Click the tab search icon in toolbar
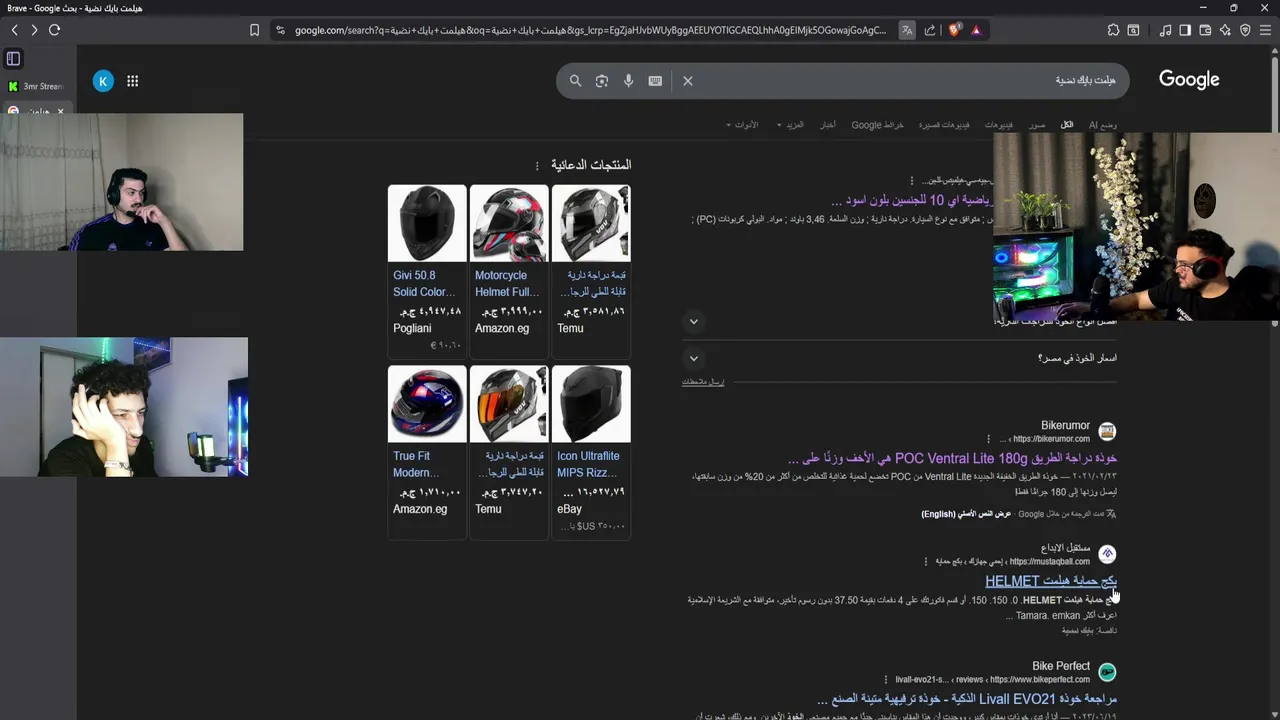This screenshot has width=1280, height=720. (1133, 30)
